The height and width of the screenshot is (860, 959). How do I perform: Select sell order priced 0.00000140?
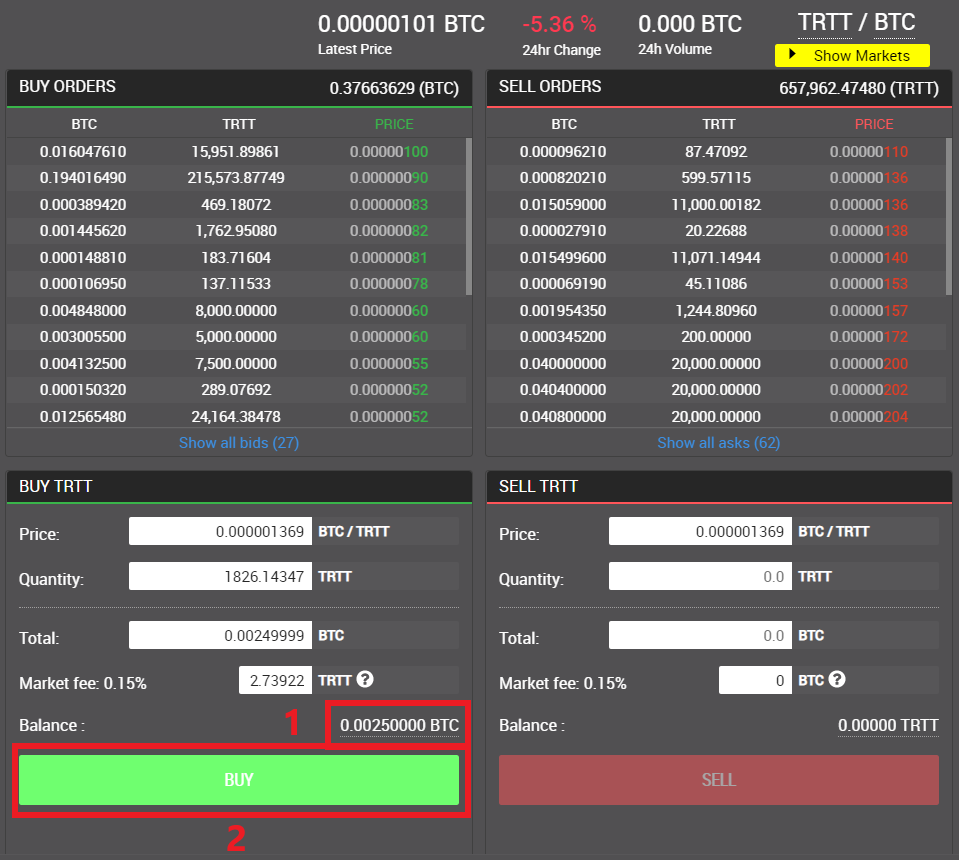click(x=716, y=258)
